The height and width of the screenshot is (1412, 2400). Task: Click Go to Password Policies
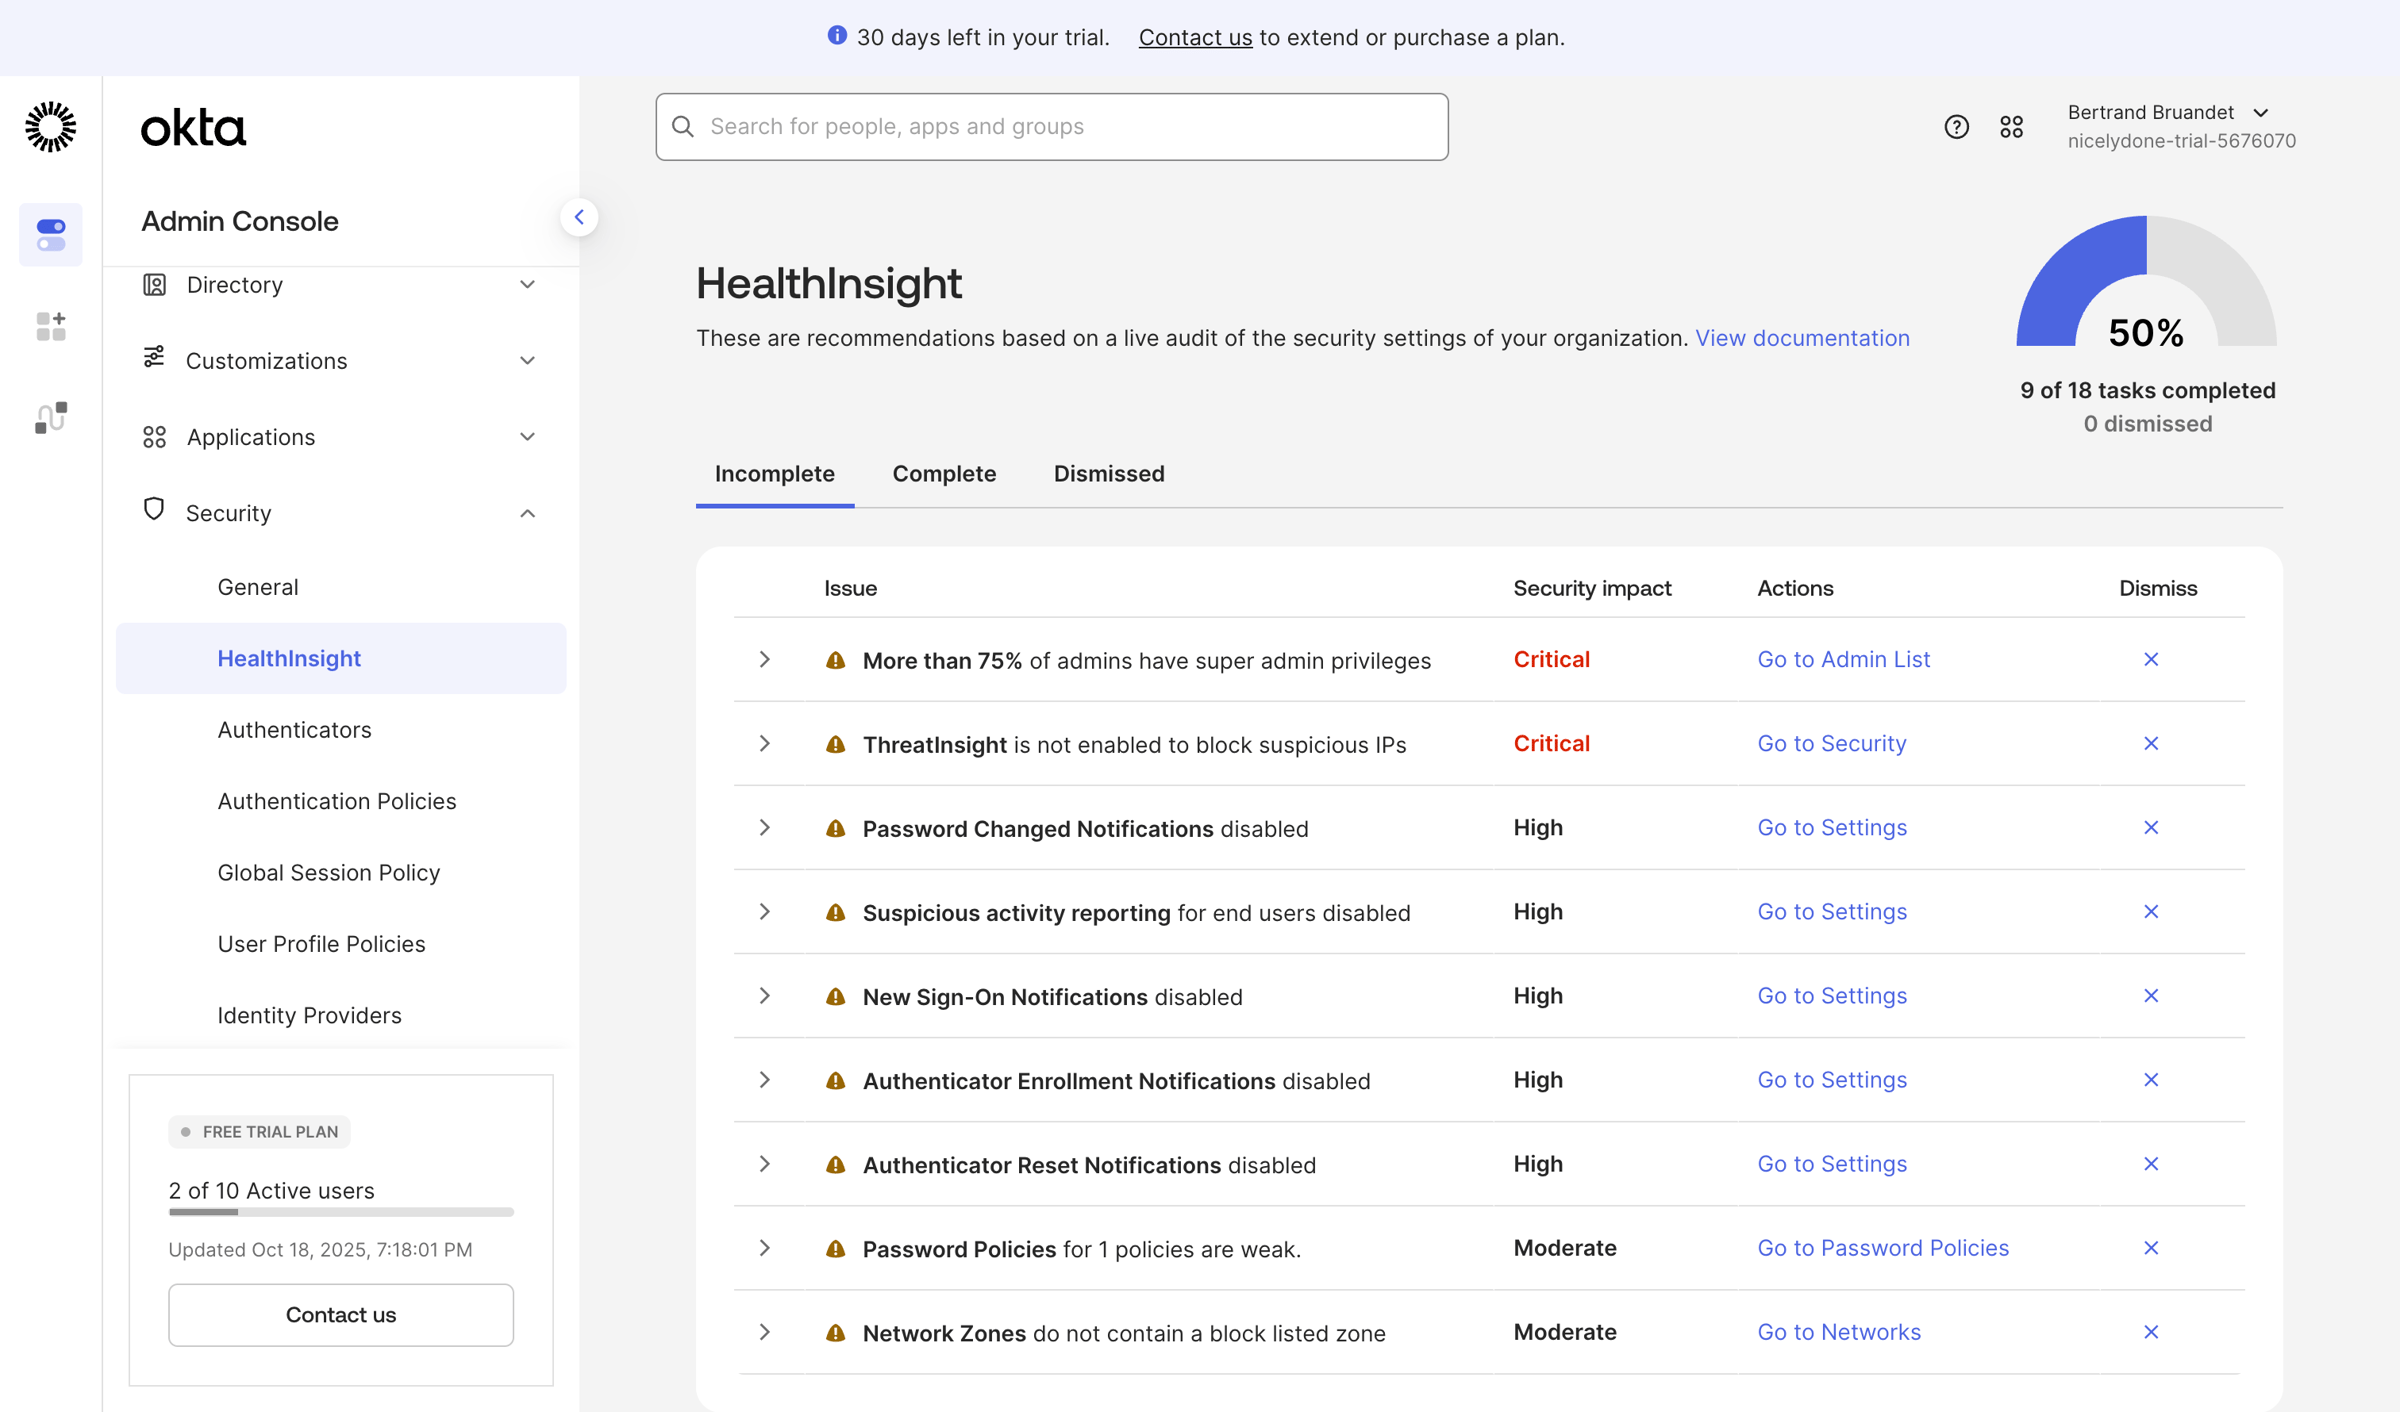1883,1248
